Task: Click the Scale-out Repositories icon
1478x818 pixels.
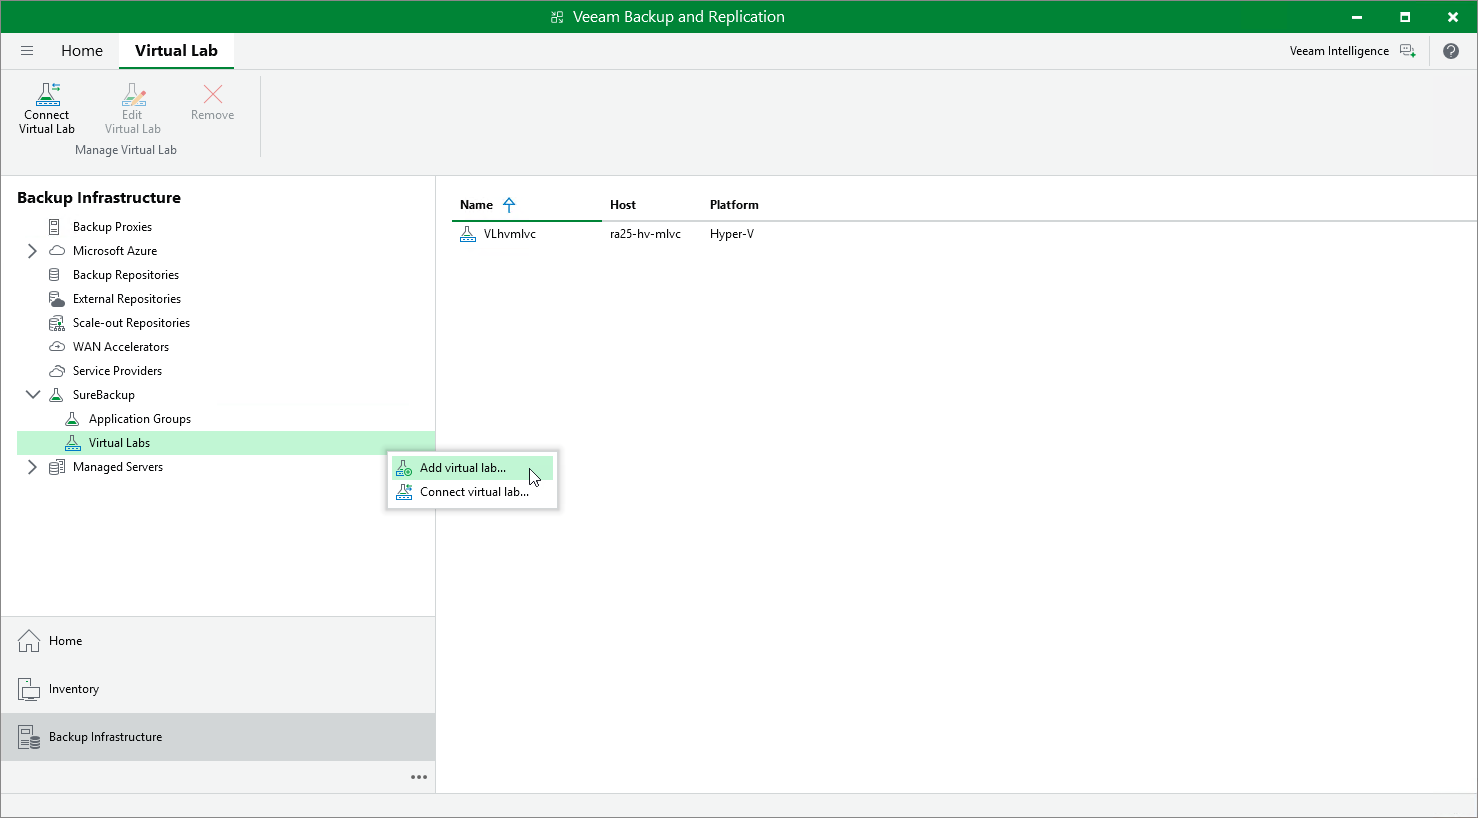Action: click(57, 323)
